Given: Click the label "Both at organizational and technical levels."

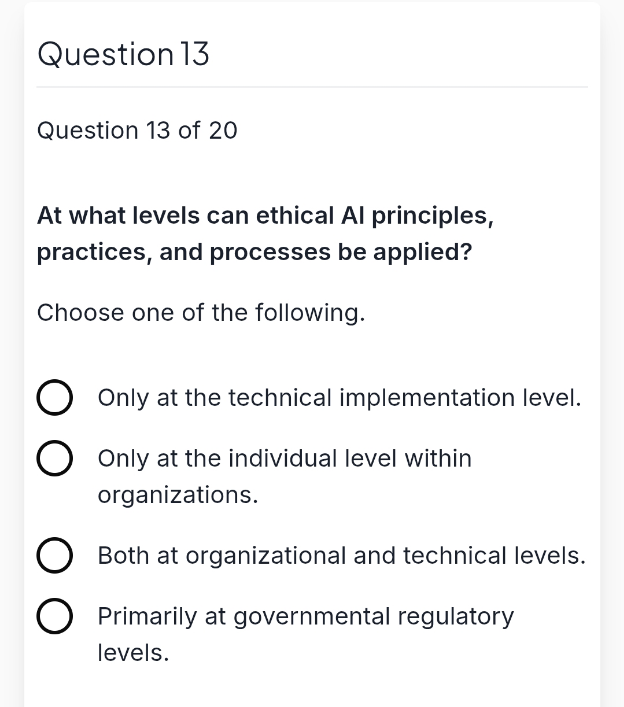Looking at the screenshot, I should point(342,556).
